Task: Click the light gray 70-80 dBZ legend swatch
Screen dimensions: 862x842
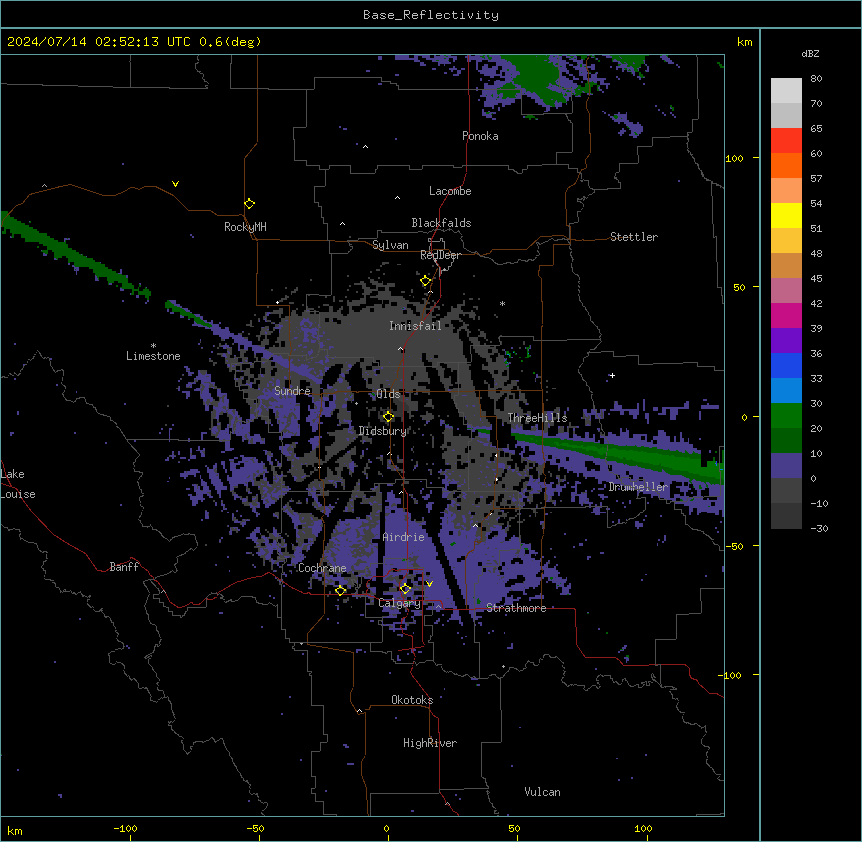Action: pos(786,91)
